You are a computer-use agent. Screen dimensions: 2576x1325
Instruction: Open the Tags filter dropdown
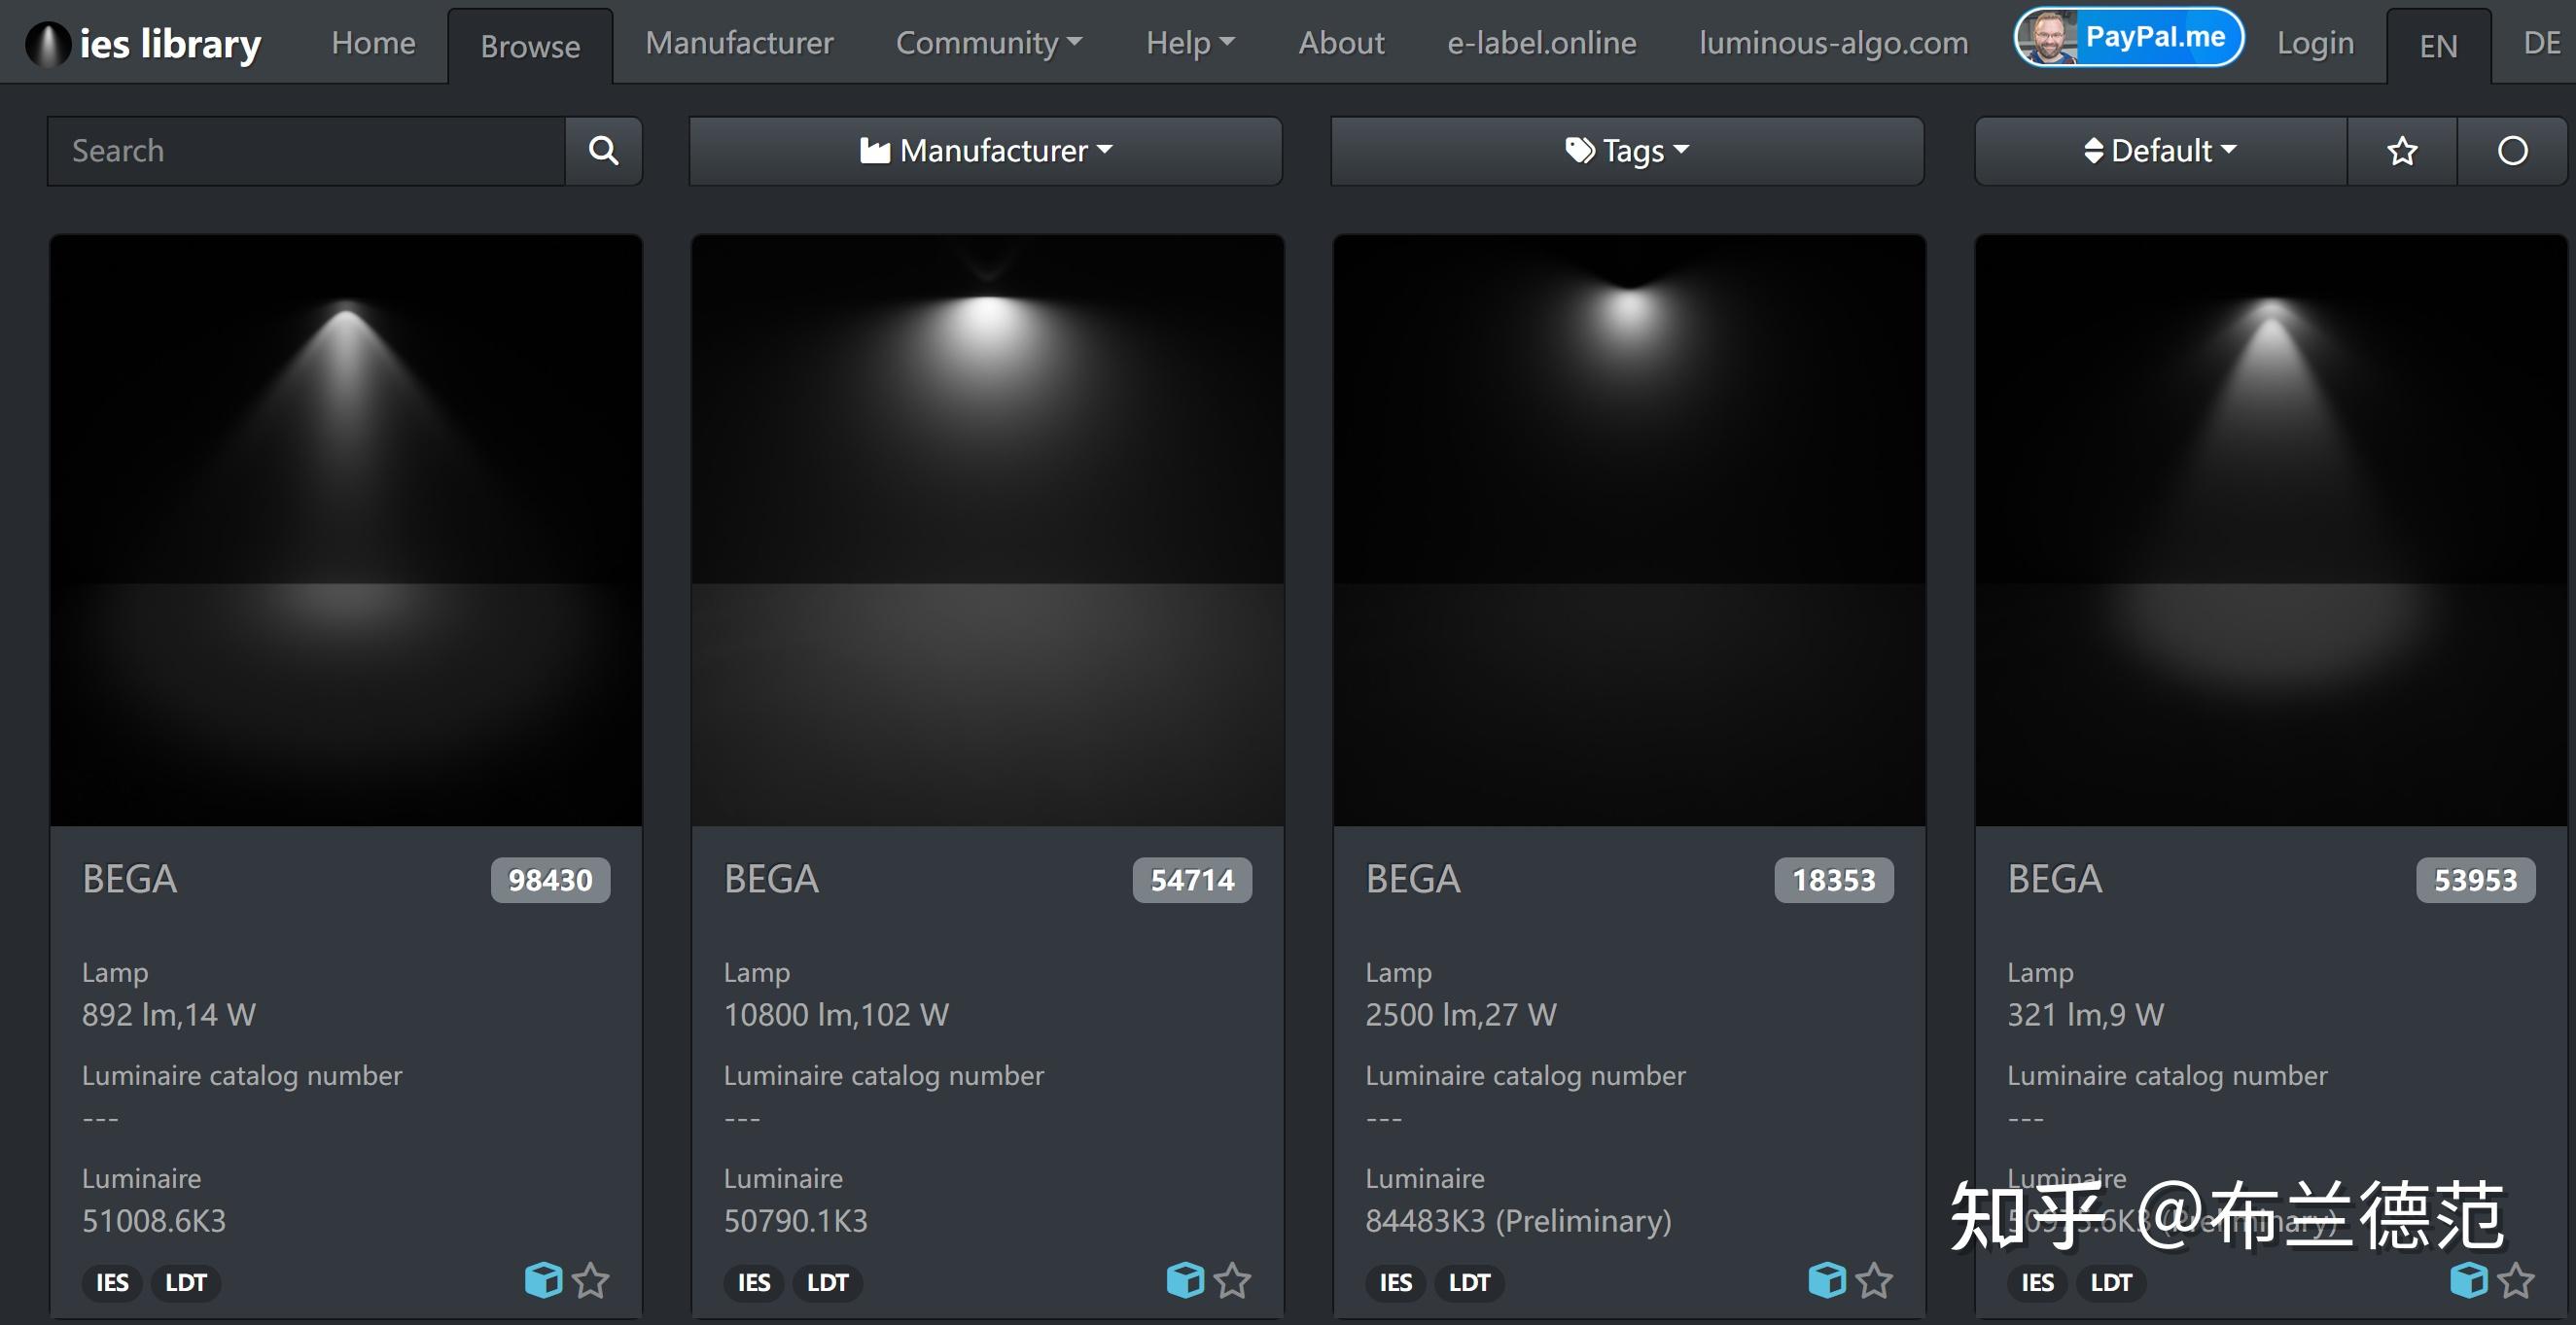click(x=1628, y=151)
